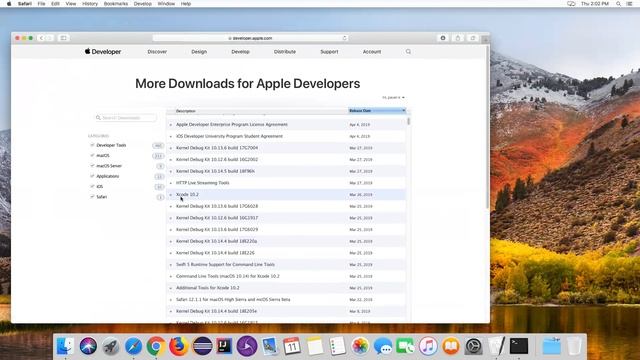
Task: Open the Bookmarks menu
Action: (116, 4)
